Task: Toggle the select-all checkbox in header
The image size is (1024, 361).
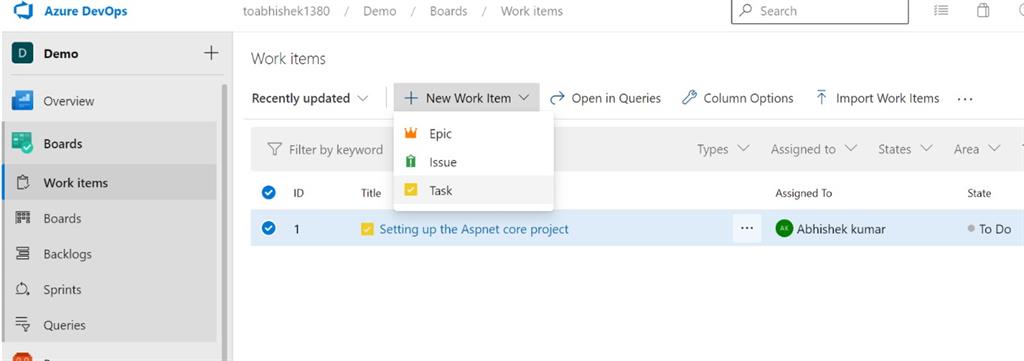Action: point(268,193)
